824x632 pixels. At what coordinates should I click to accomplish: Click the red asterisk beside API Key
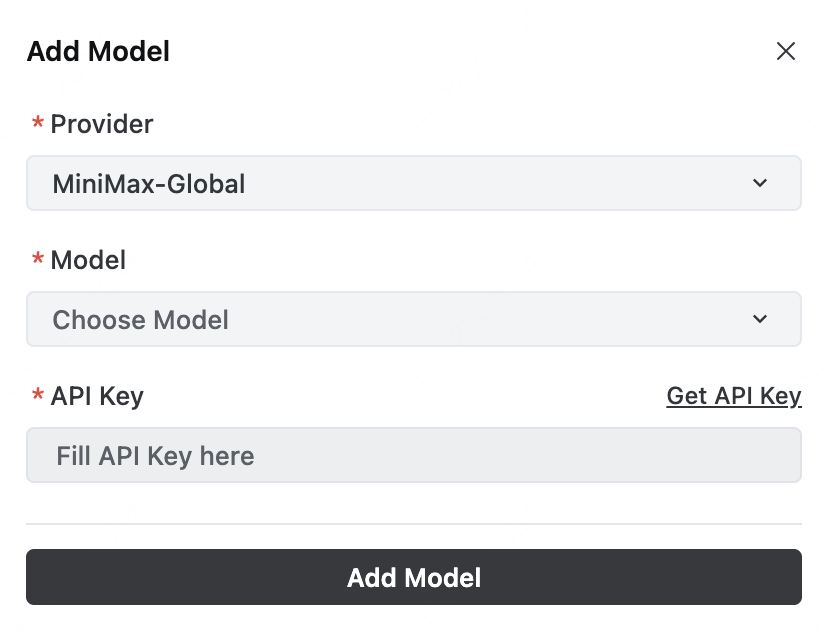click(38, 396)
